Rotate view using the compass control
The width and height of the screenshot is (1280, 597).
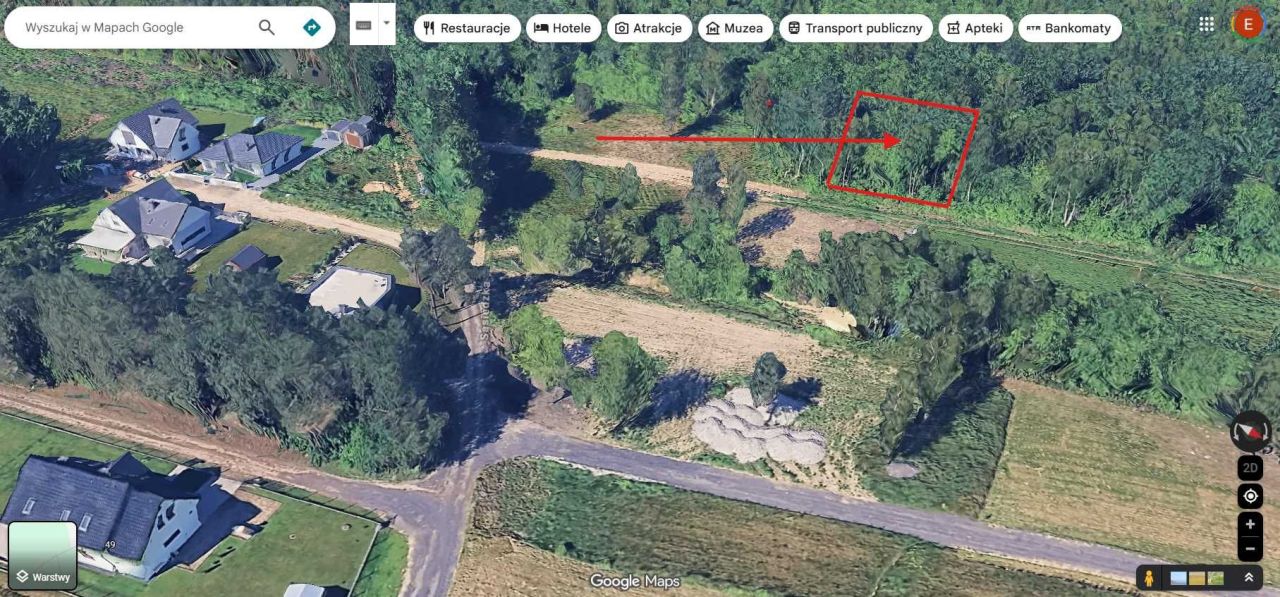coord(1250,431)
